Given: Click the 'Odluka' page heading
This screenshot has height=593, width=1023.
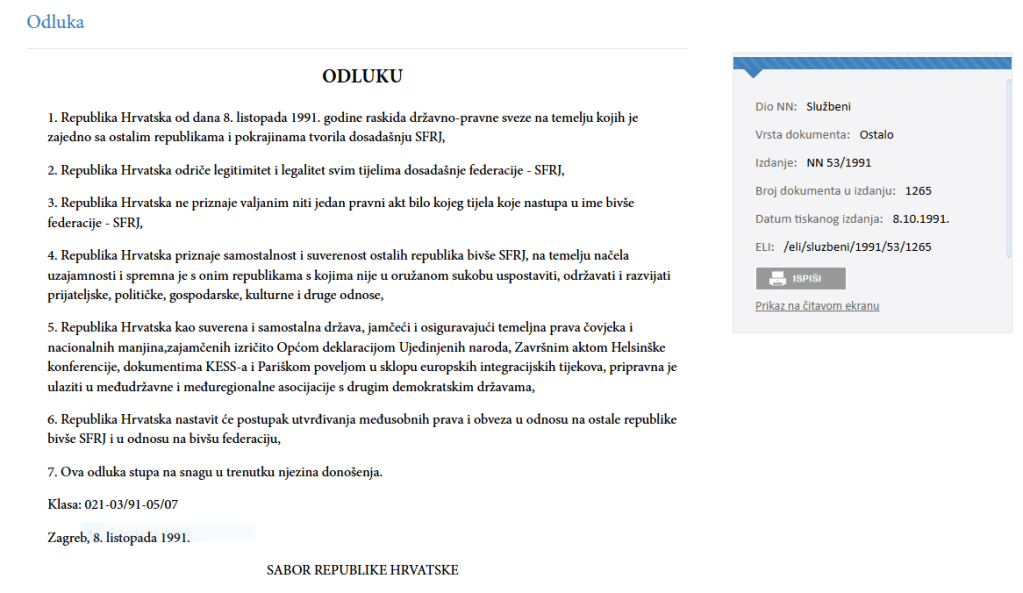Looking at the screenshot, I should (x=55, y=22).
